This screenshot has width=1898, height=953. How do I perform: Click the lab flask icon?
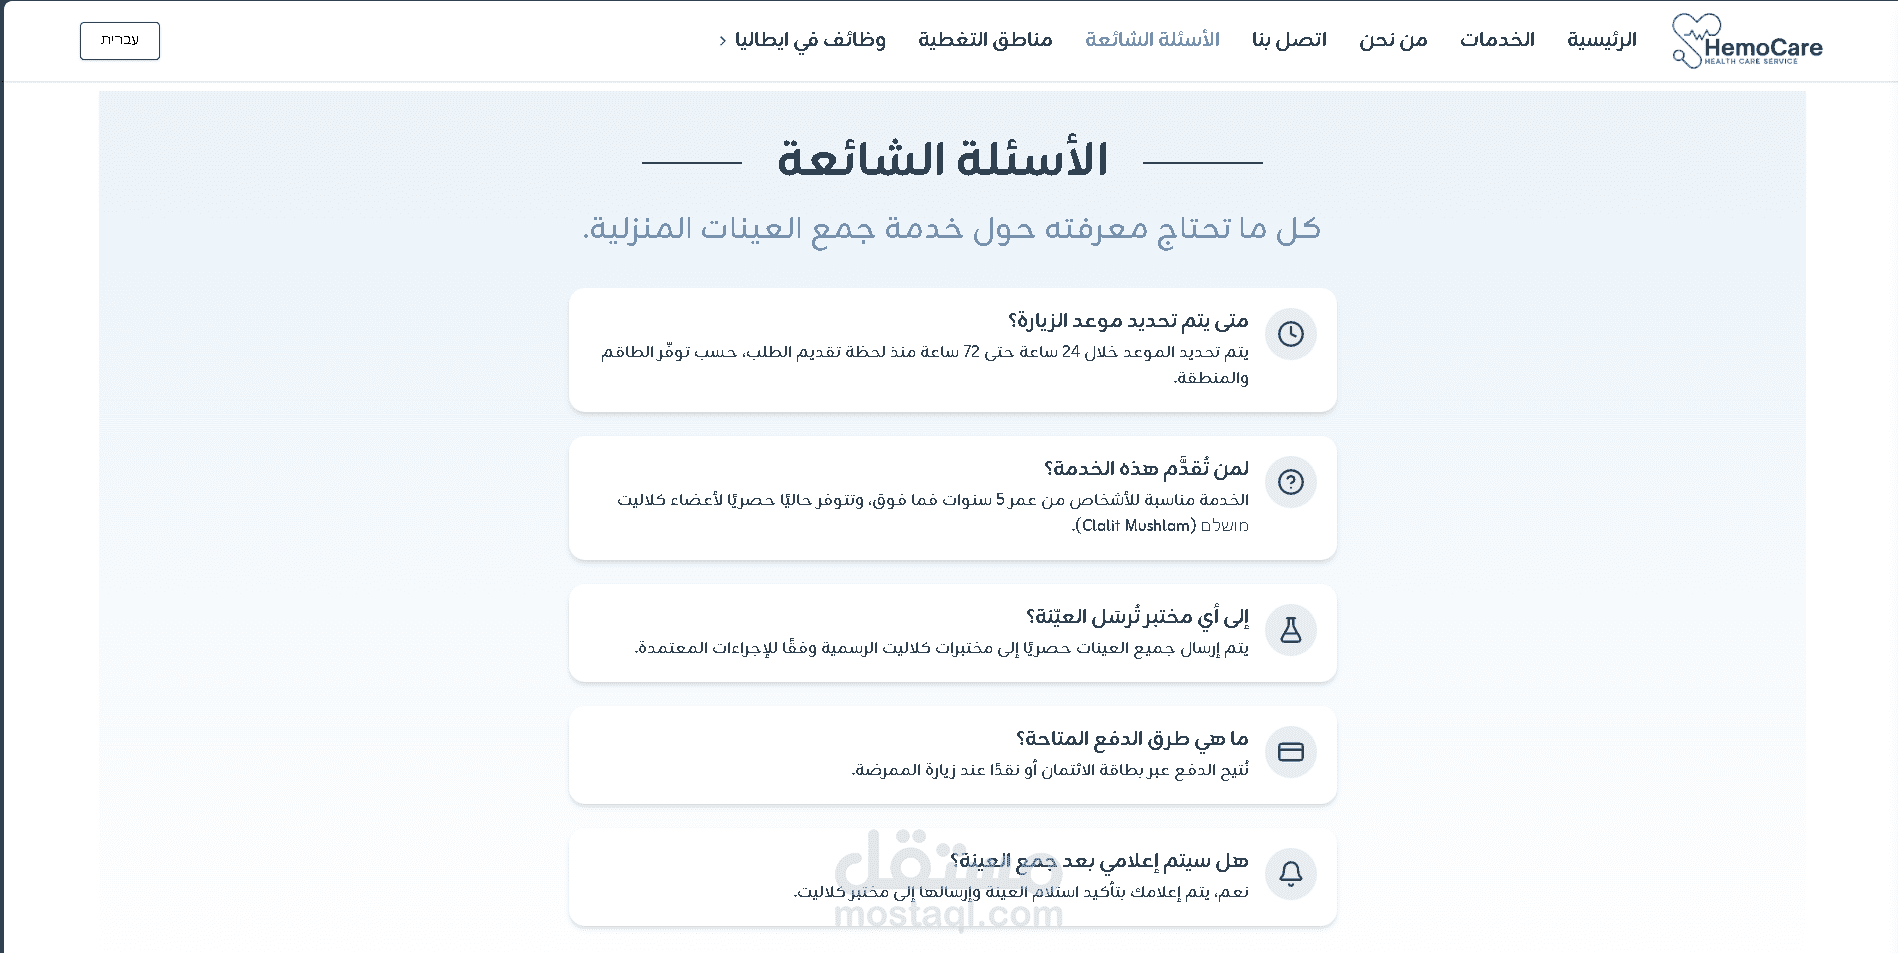tap(1291, 630)
